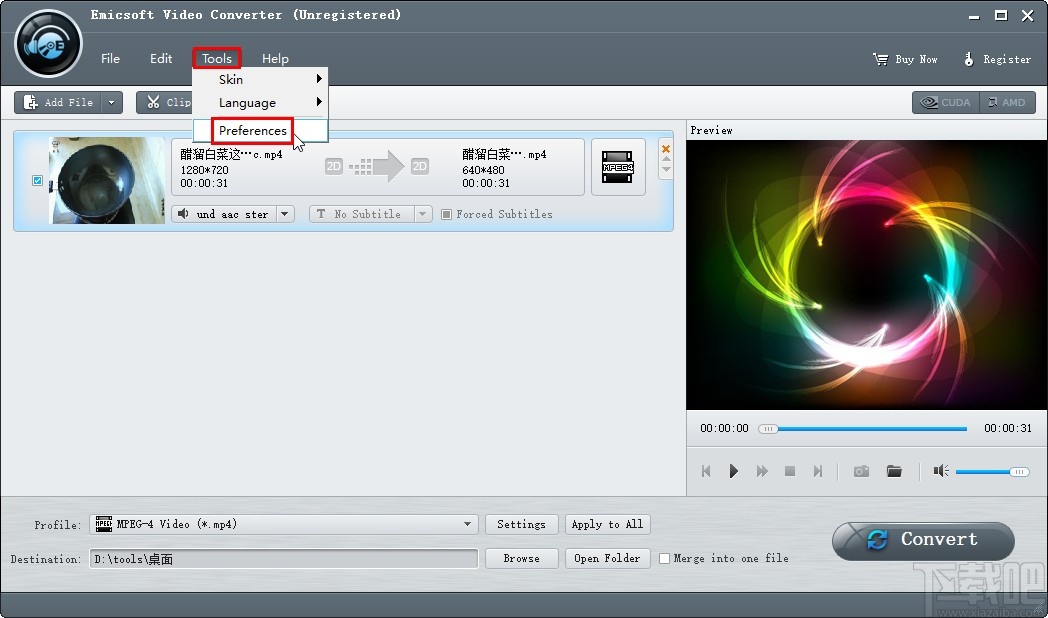This screenshot has height=618, width=1048.
Task: Open the File menu
Action: pos(110,59)
